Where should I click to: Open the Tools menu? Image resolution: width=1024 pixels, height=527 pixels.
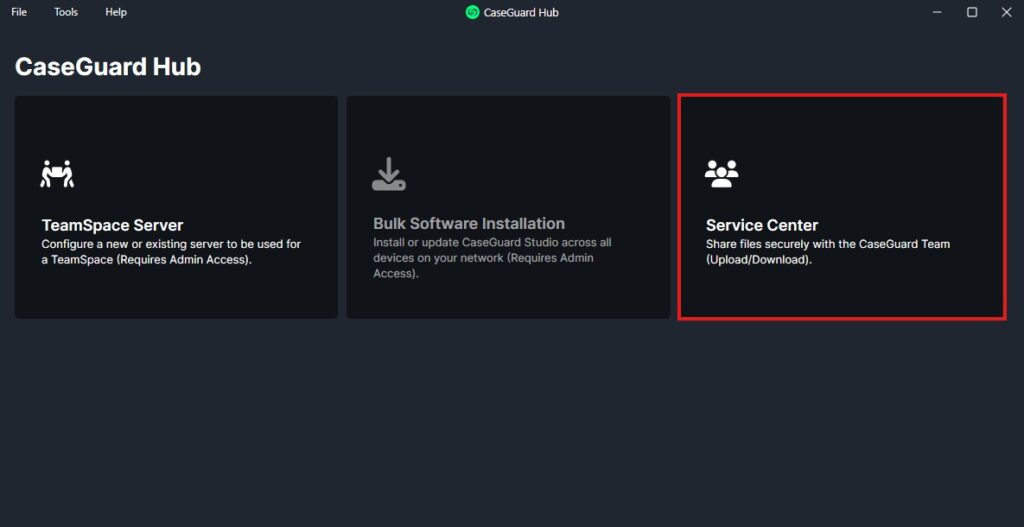[66, 12]
